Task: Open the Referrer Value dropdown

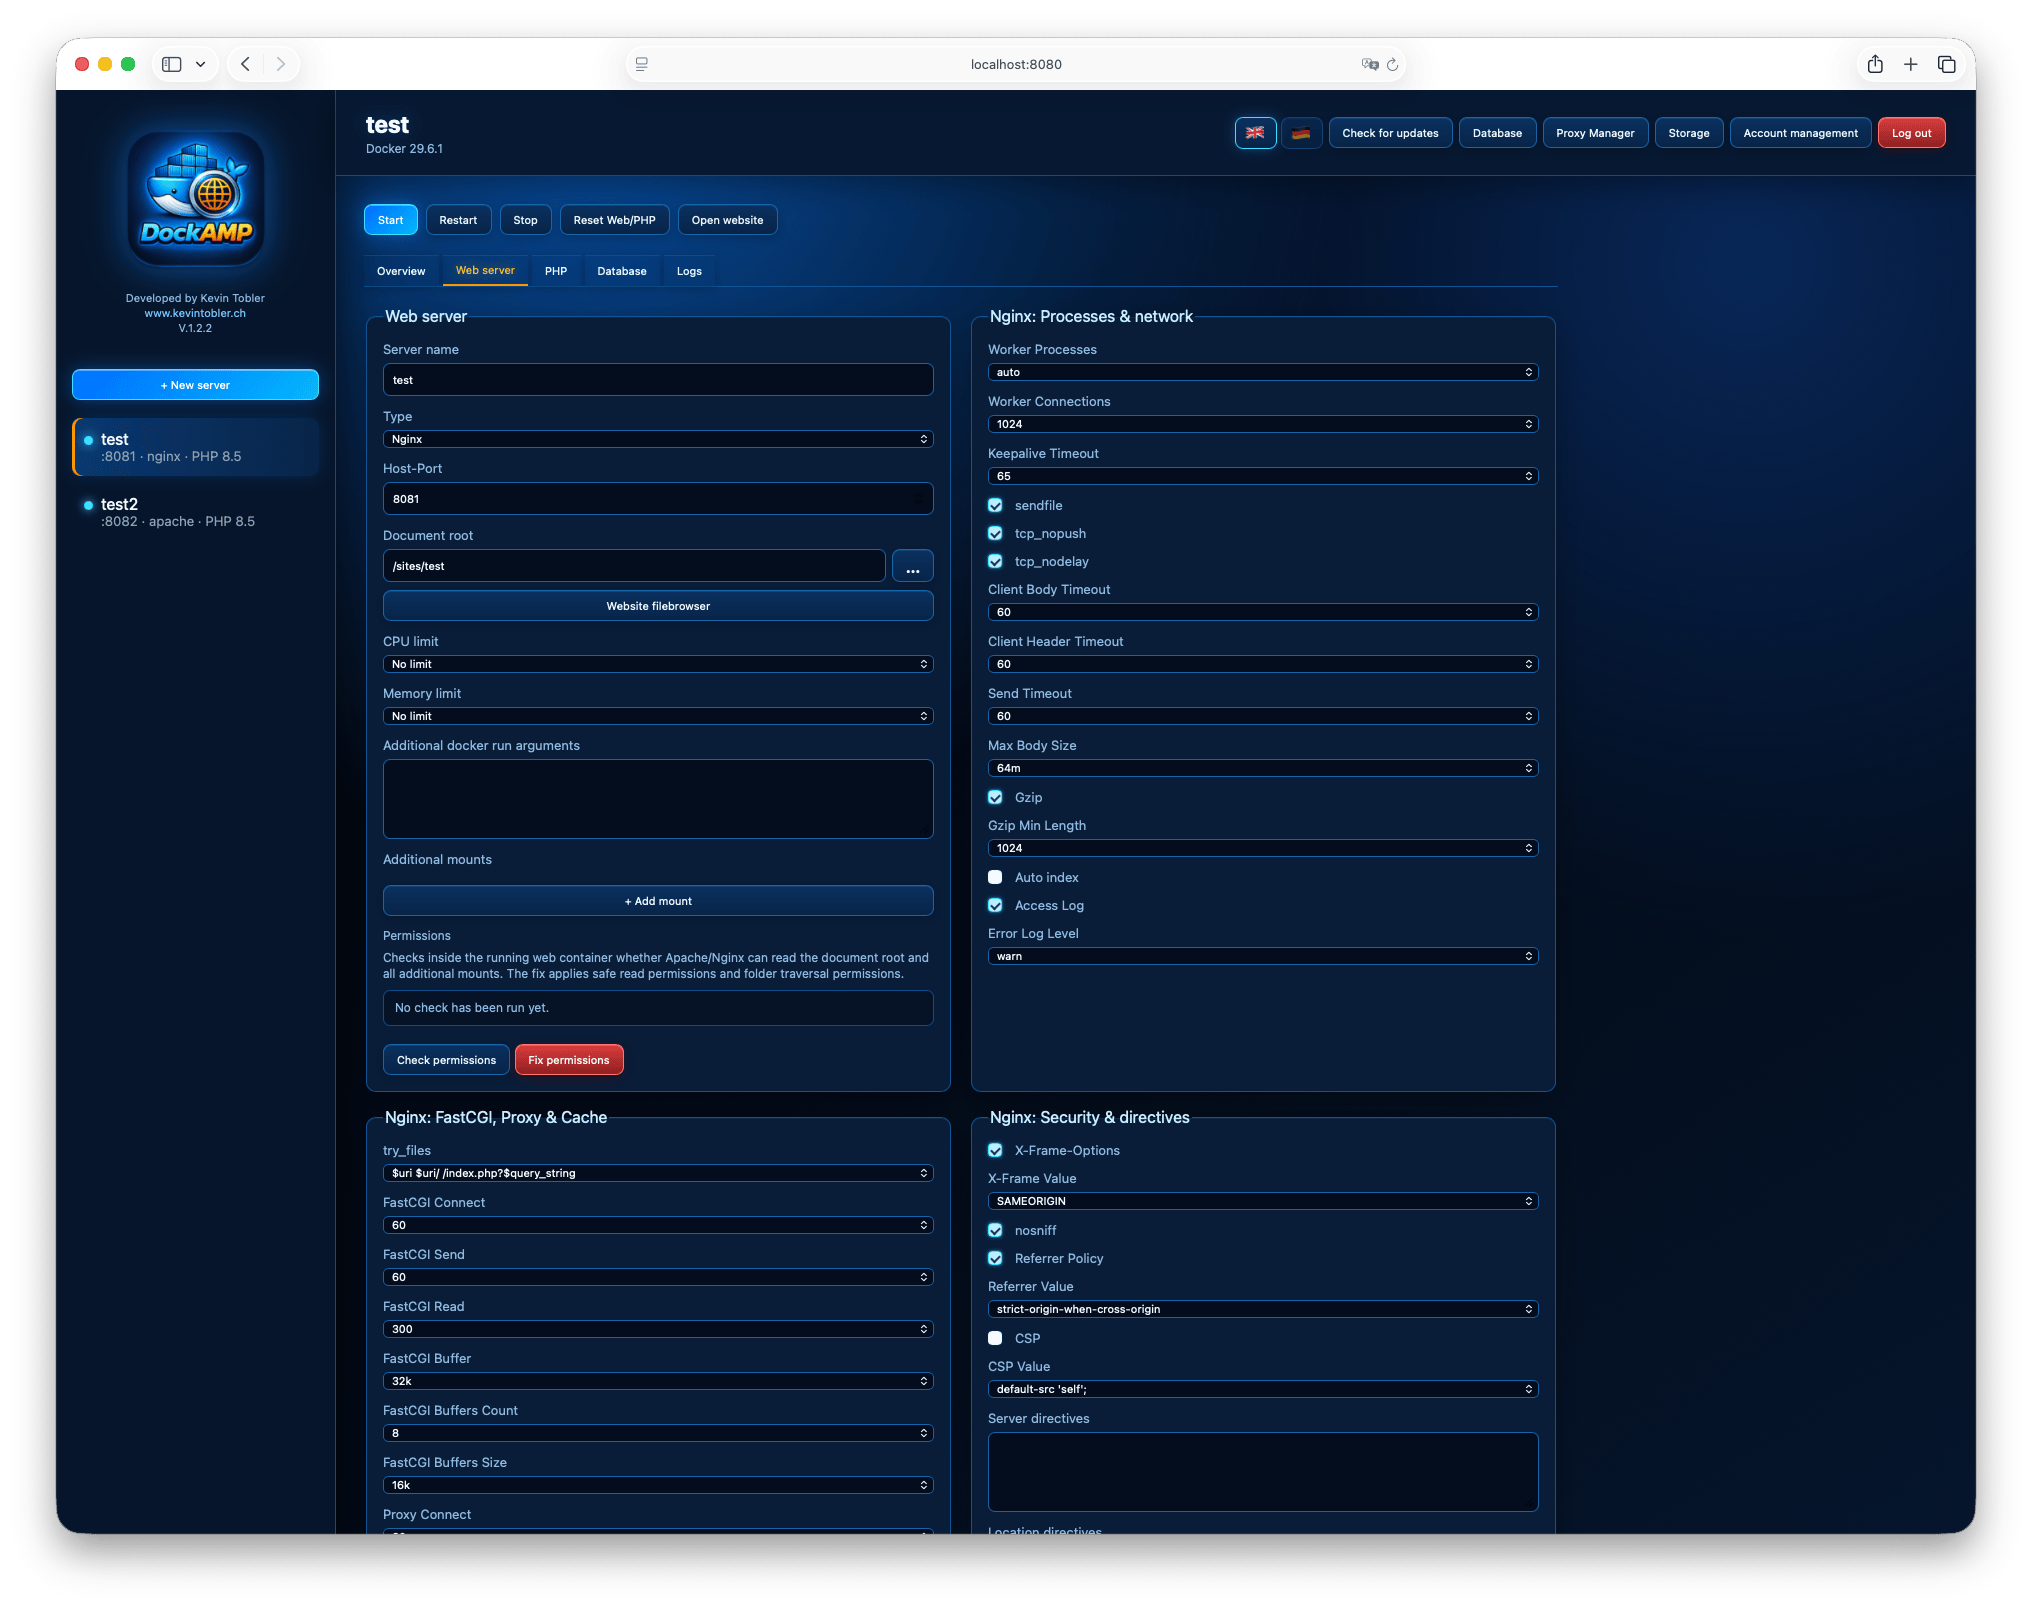Action: pyautogui.click(x=1263, y=1309)
